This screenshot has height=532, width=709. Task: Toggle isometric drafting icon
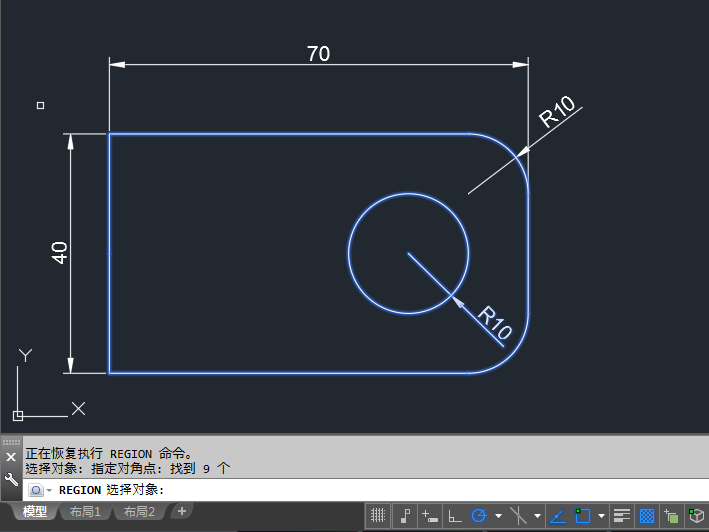(518, 515)
